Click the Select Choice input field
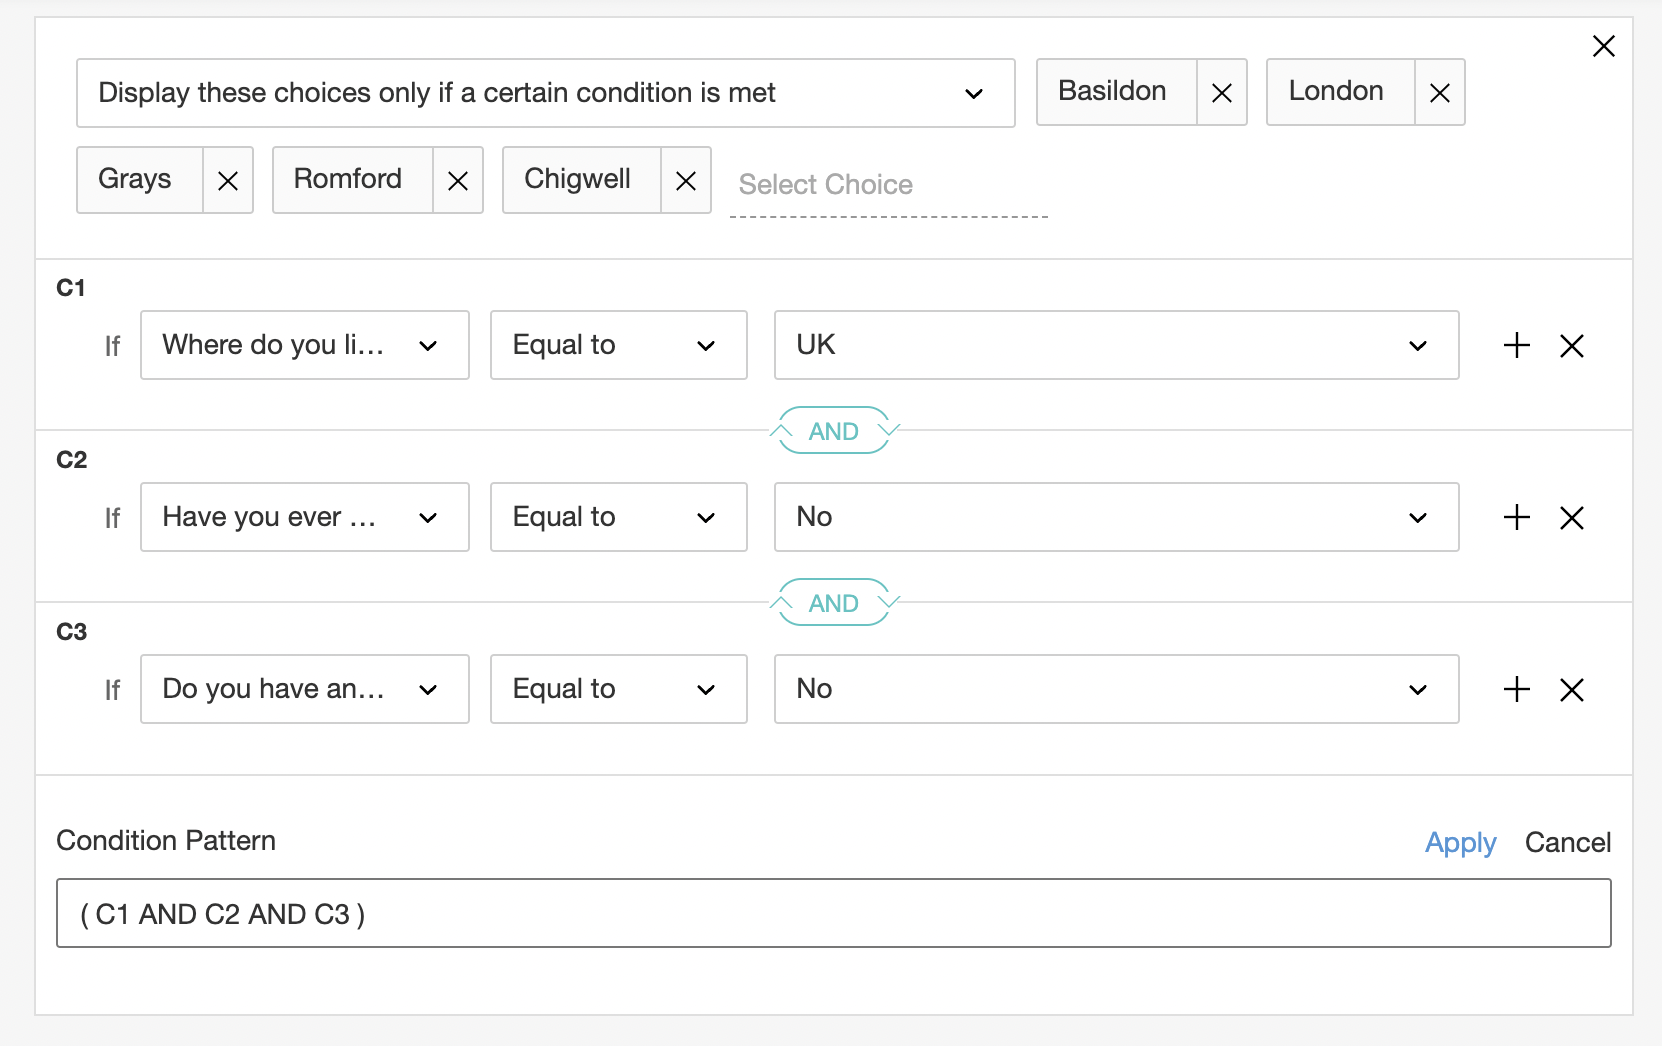1662x1046 pixels. (888, 185)
